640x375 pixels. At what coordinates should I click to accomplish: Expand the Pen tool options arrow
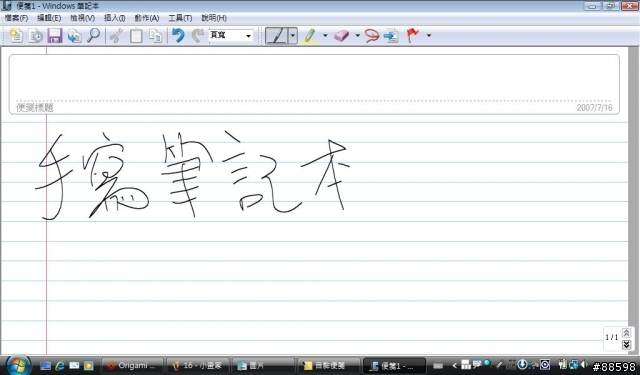click(x=293, y=36)
